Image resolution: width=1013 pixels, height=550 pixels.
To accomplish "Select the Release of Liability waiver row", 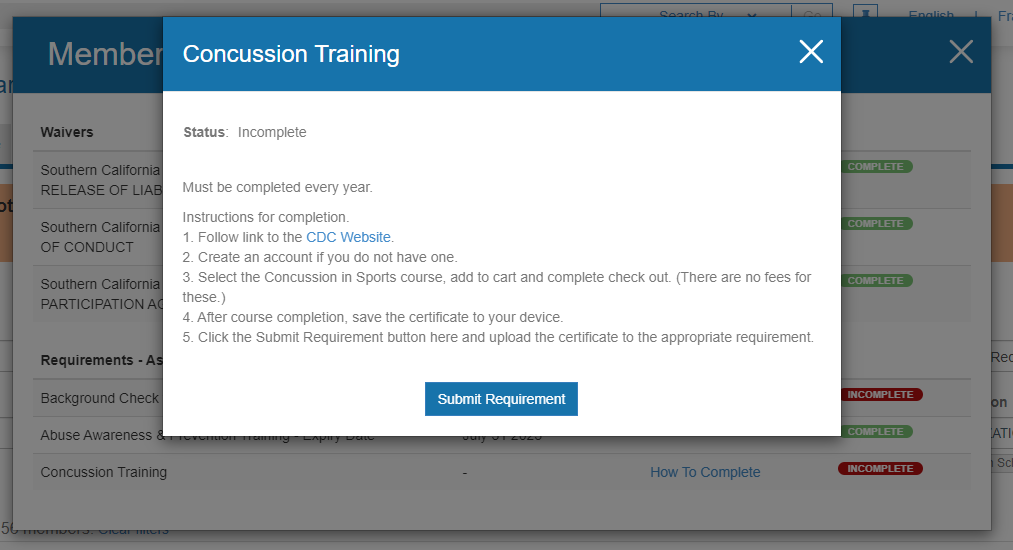I will [100, 179].
